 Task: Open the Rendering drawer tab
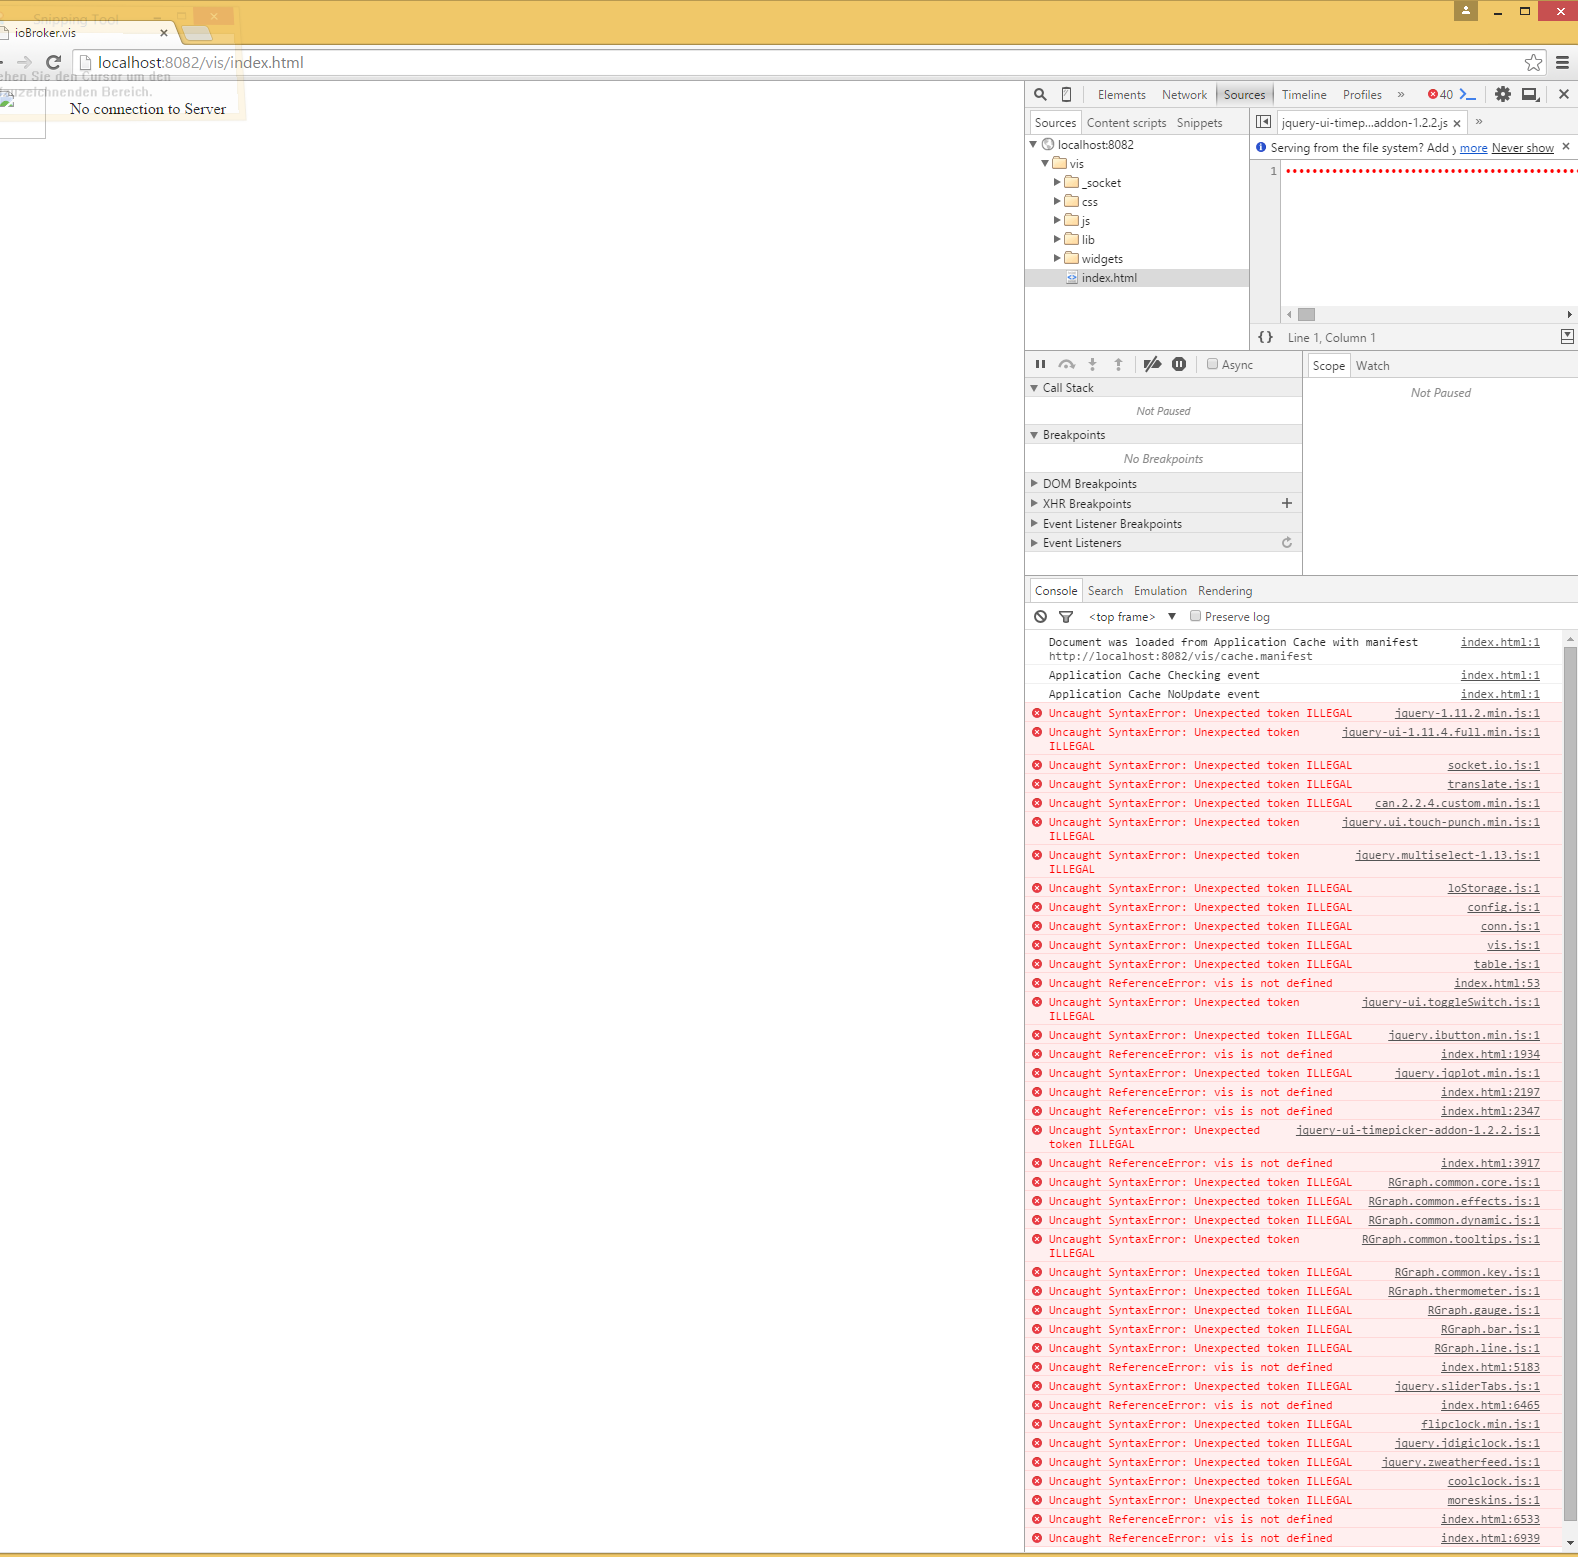click(x=1224, y=591)
